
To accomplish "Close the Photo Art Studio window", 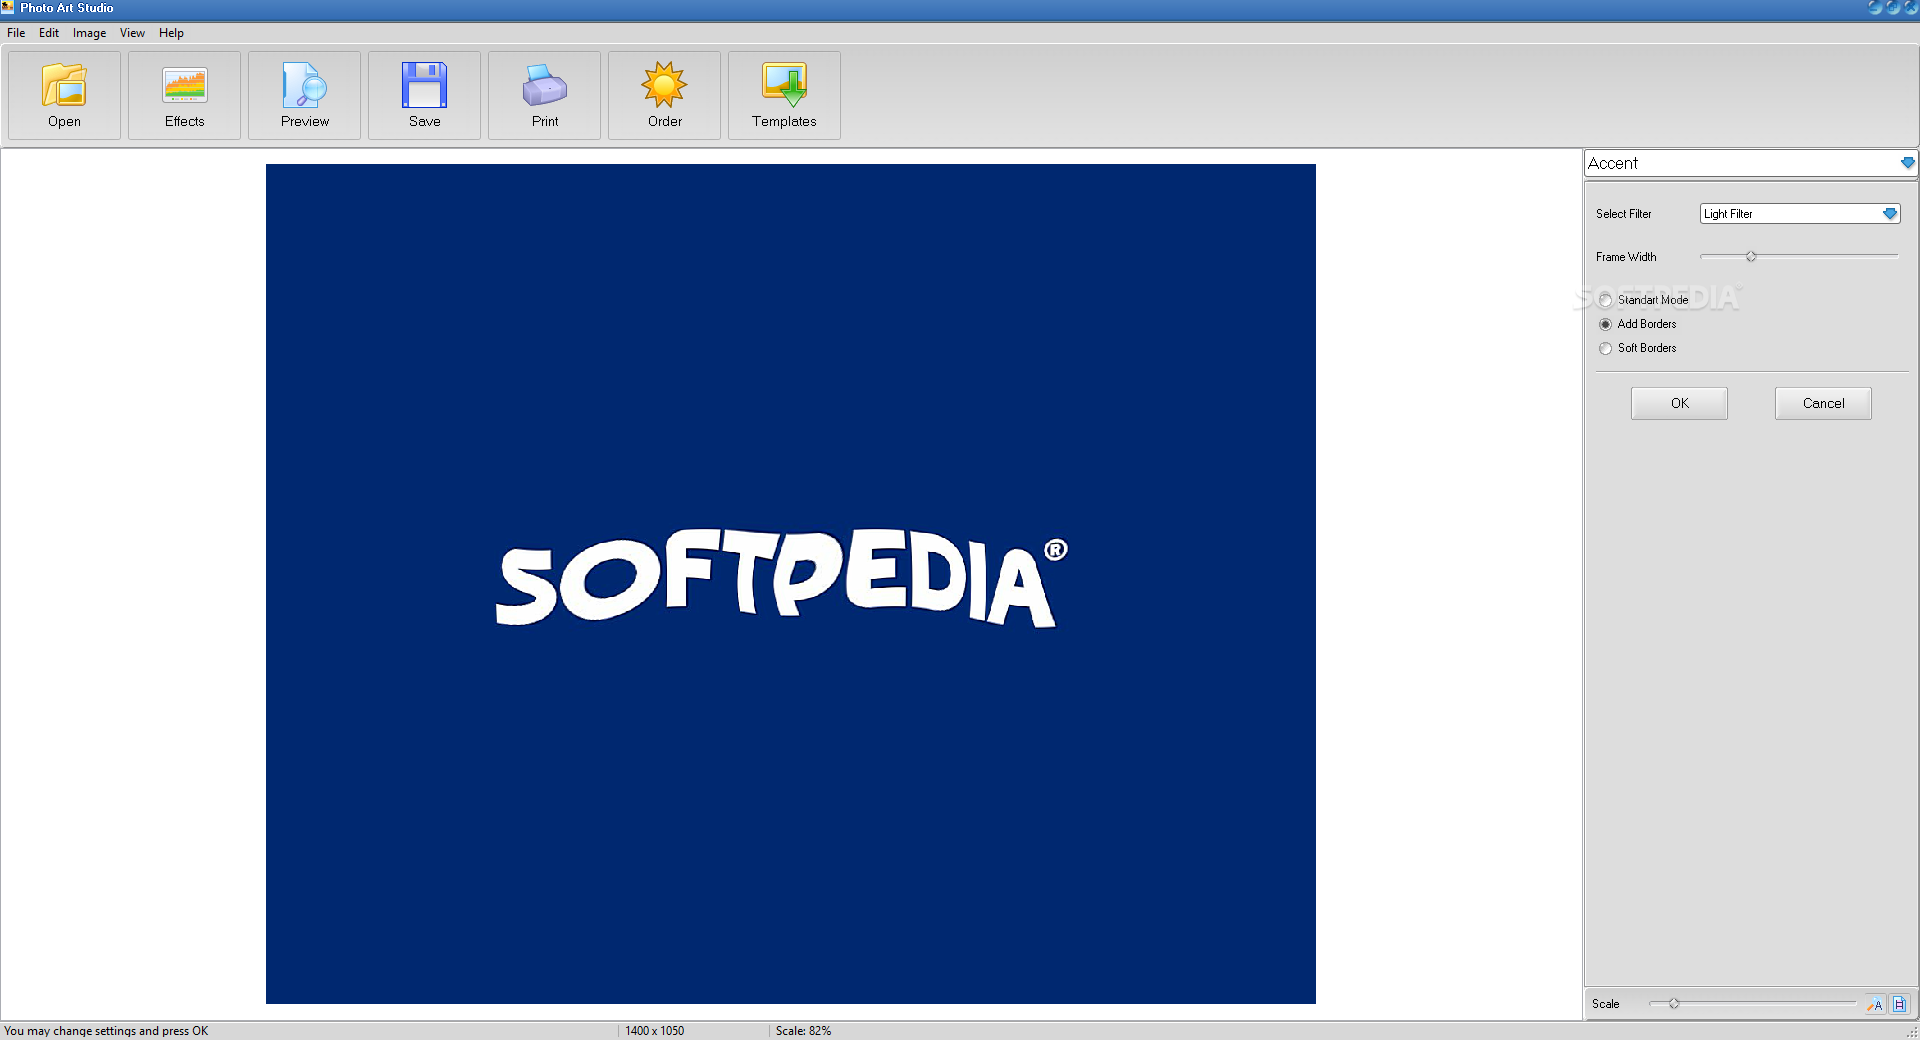I will [1910, 7].
